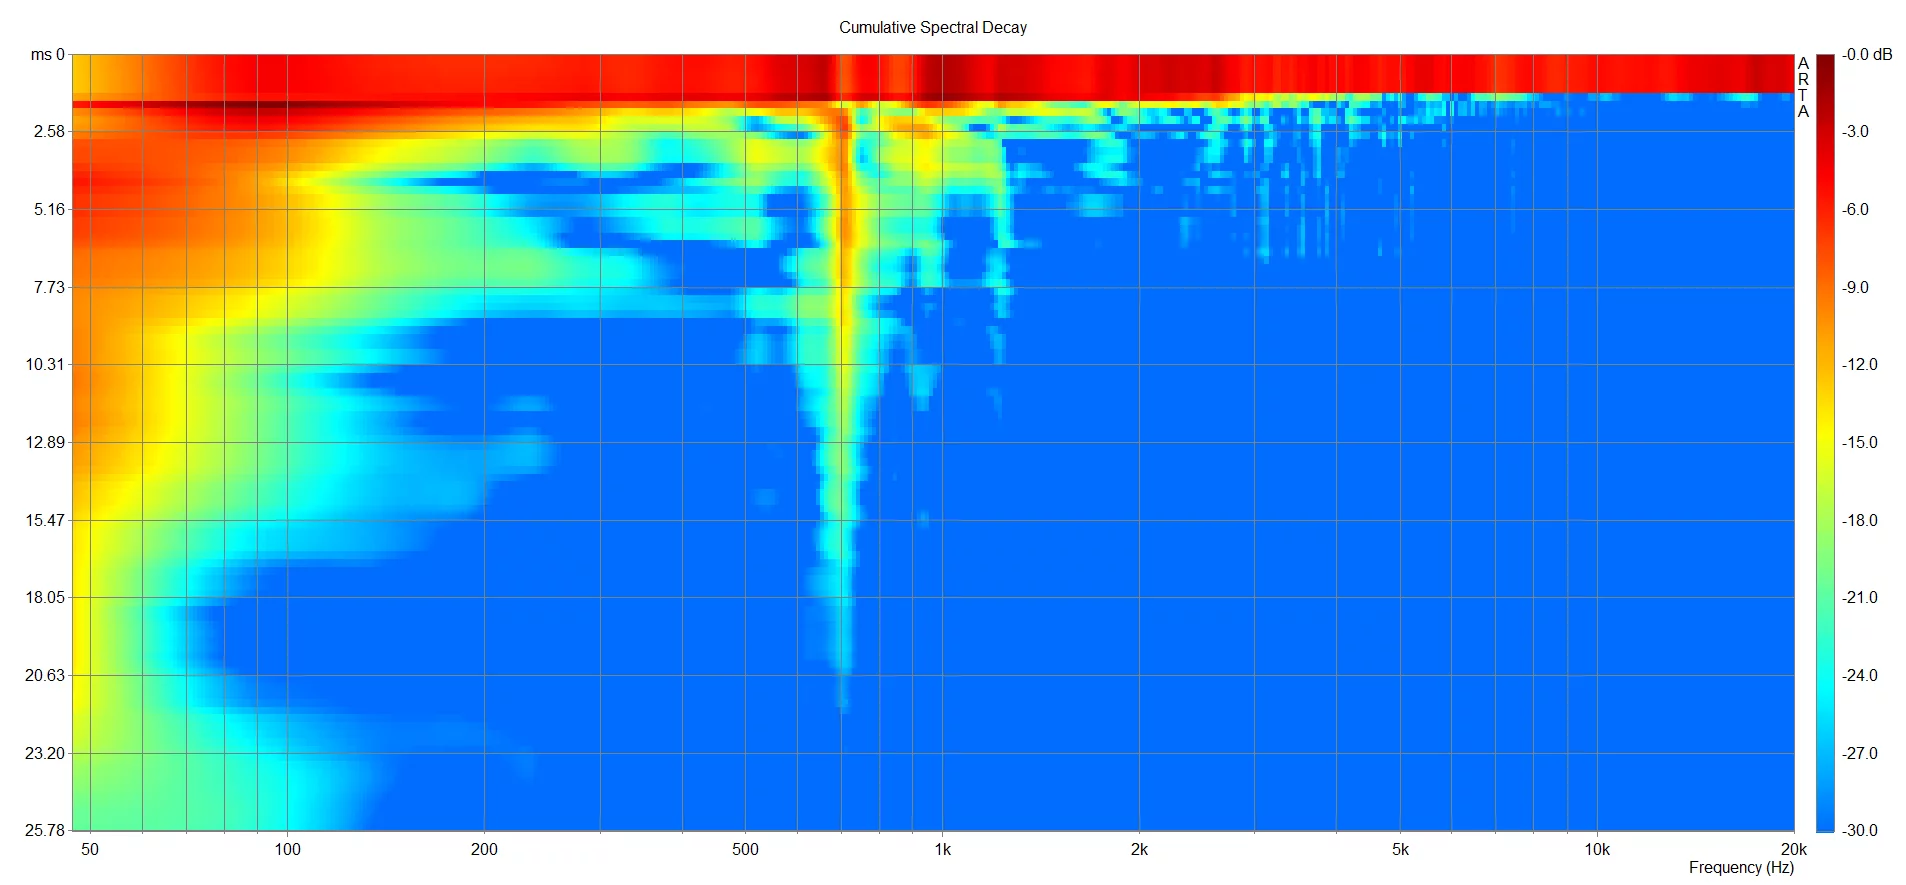Click the 1k frequency tick label
Image resolution: width=1906 pixels, height=885 pixels.
(x=942, y=849)
